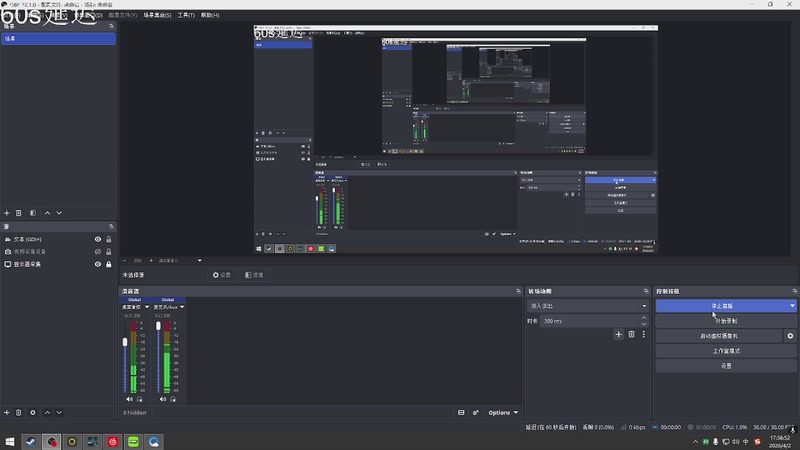Open source Filters button in toolbar
The width and height of the screenshot is (800, 450).
[254, 275]
